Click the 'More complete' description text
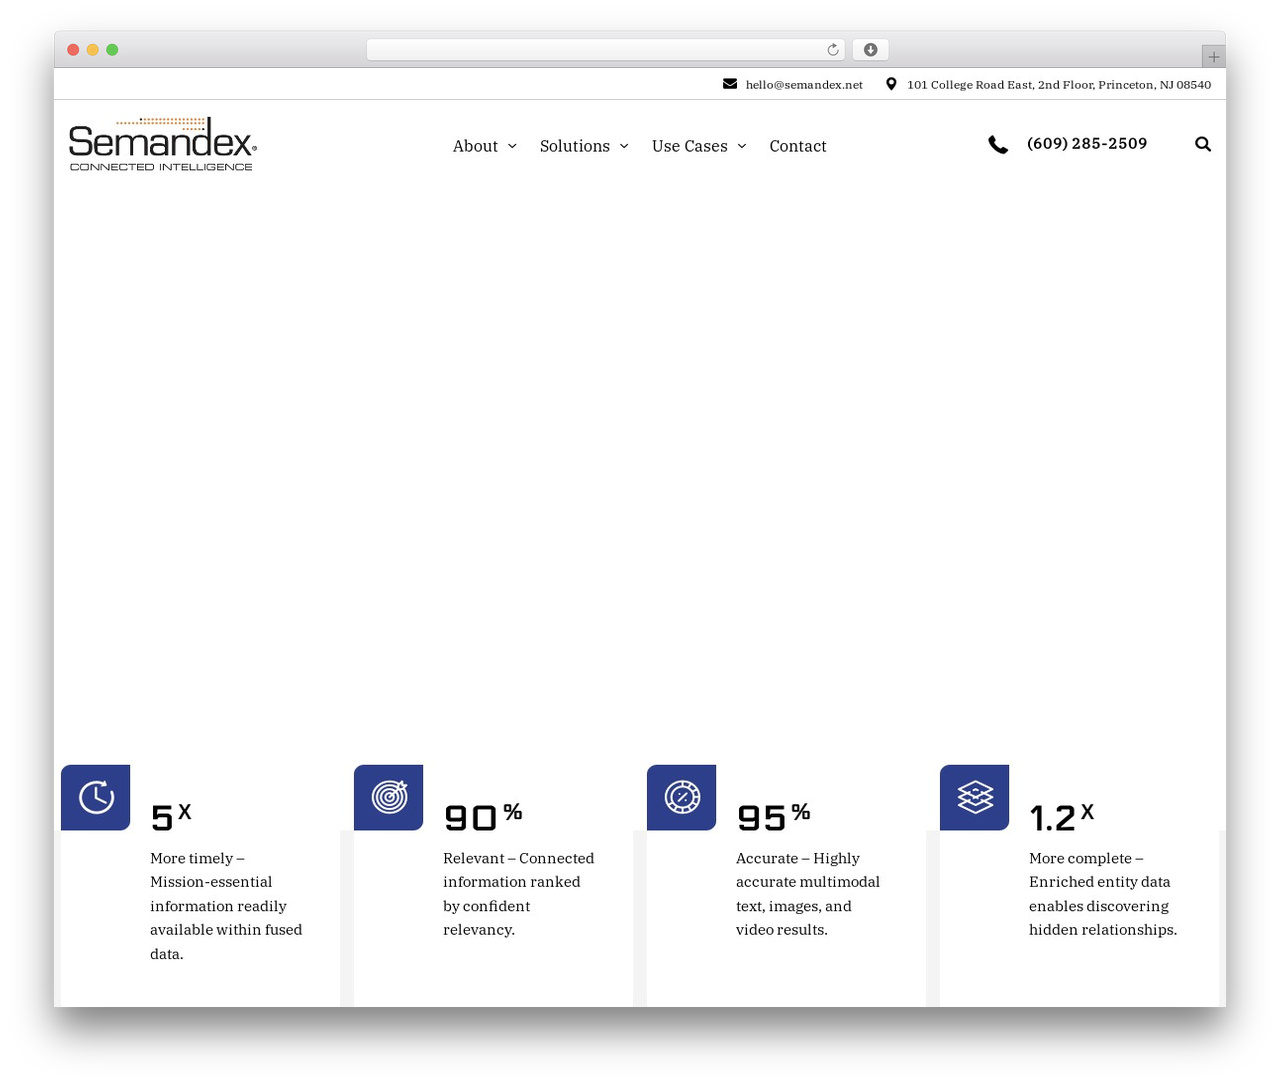 coord(1103,894)
